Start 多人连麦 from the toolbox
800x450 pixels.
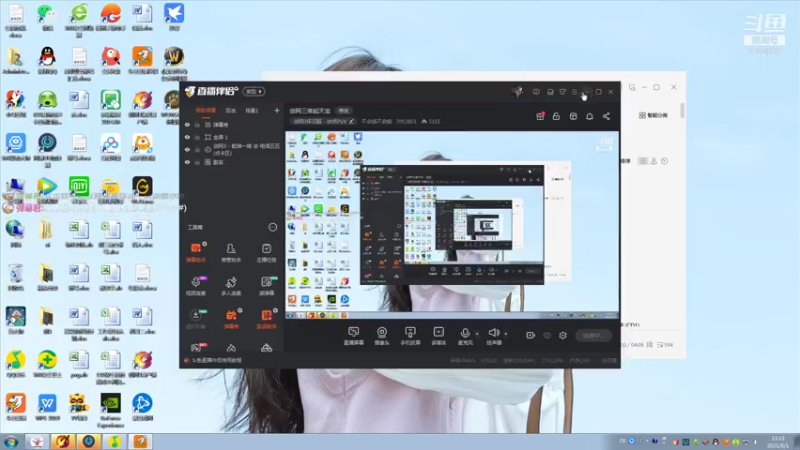[231, 286]
